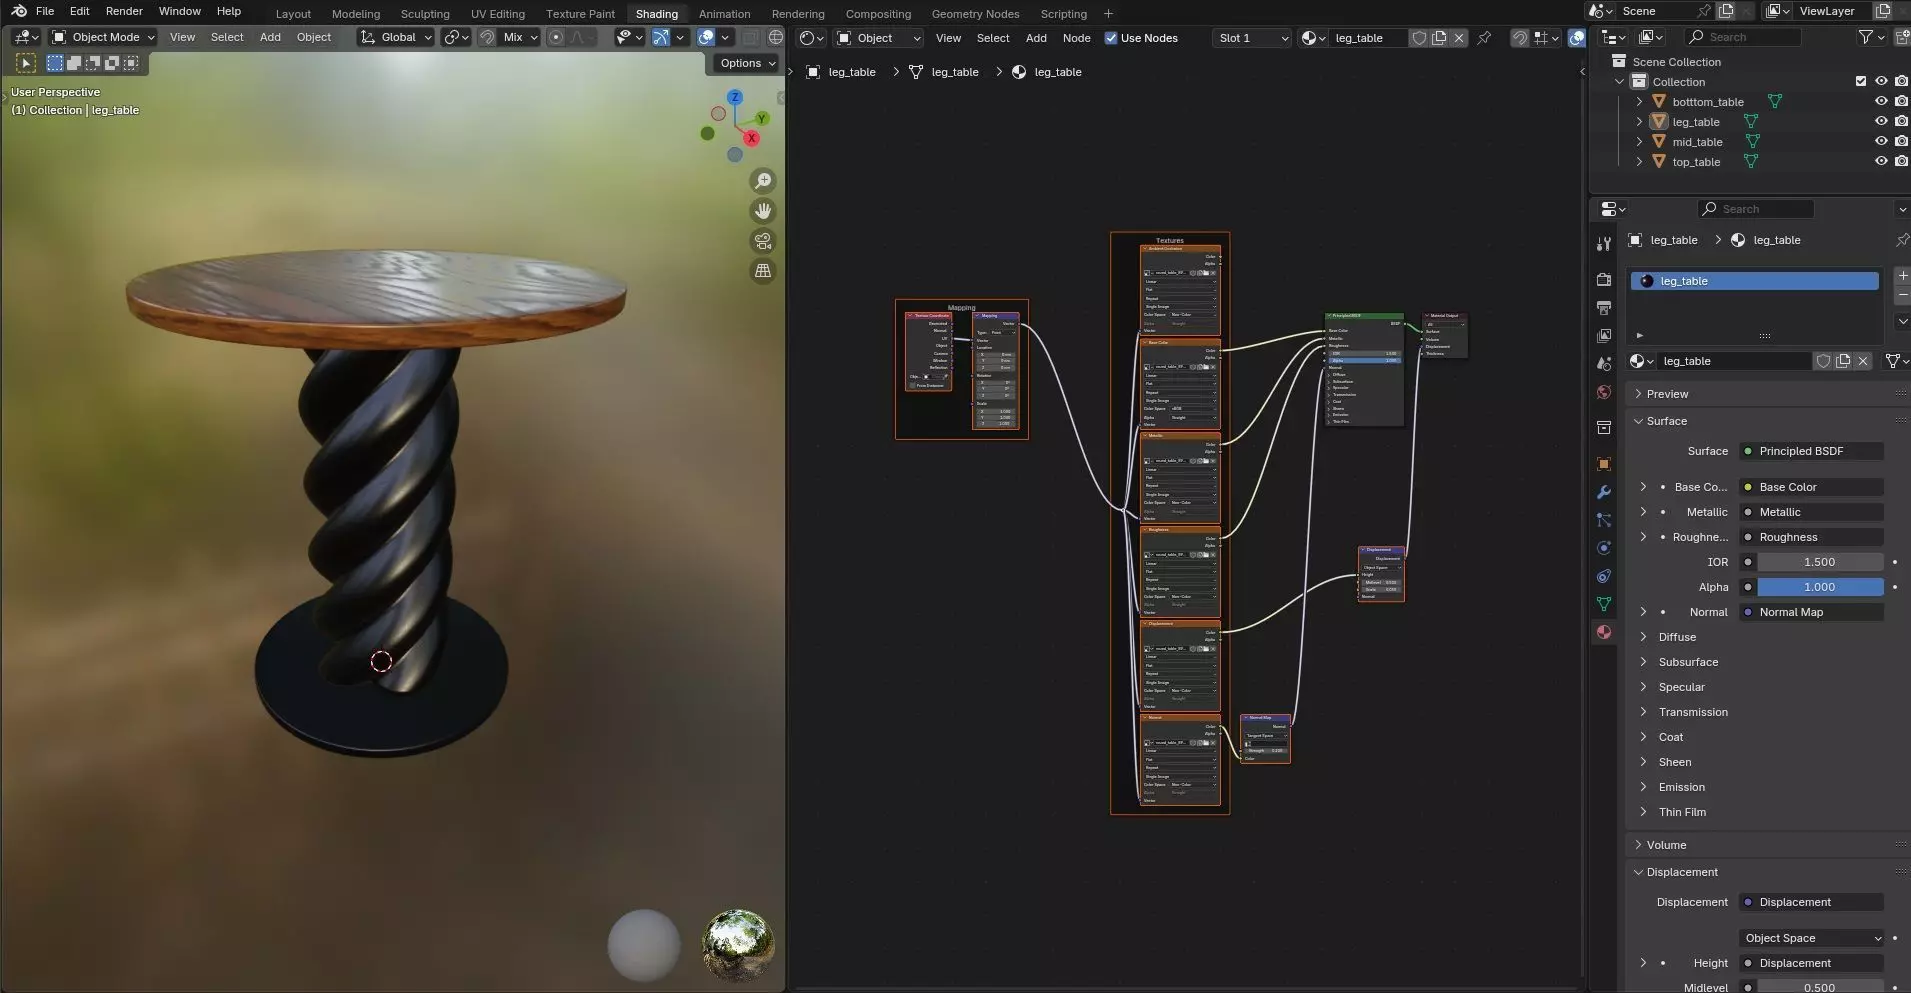The image size is (1911, 993).
Task: Select leg_table material slot in list
Action: [x=1755, y=281]
